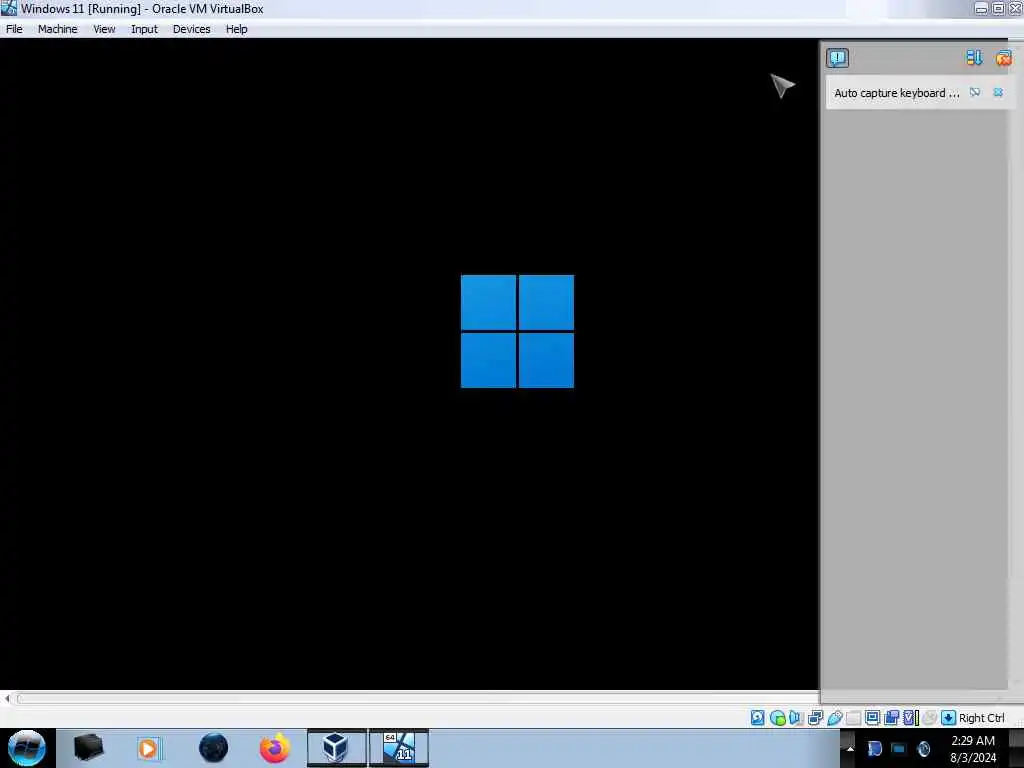
Task: Switch to Windows 11 VM taskbar button
Action: point(399,748)
